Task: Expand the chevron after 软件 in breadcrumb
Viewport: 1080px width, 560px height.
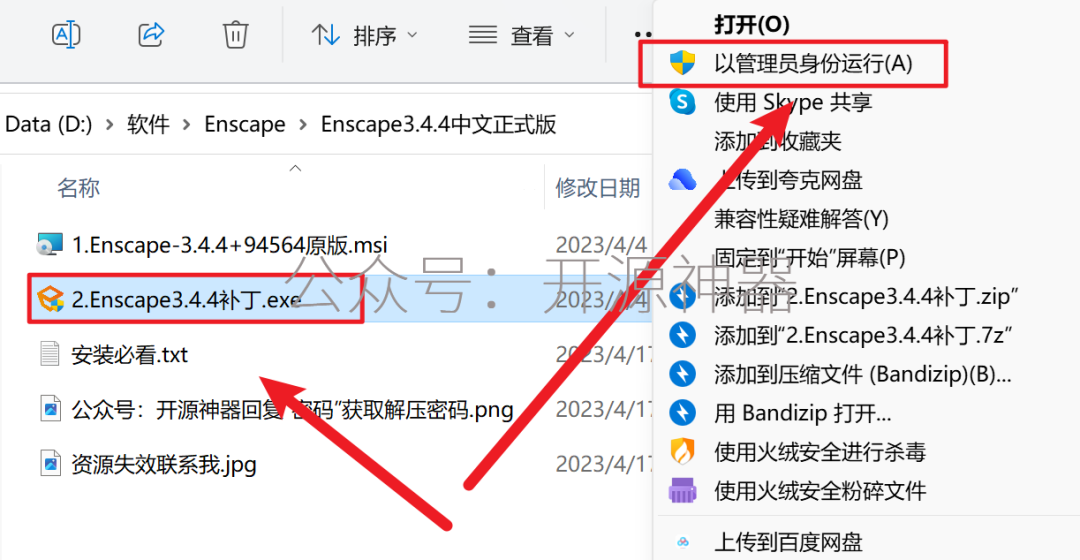Action: coord(187,125)
